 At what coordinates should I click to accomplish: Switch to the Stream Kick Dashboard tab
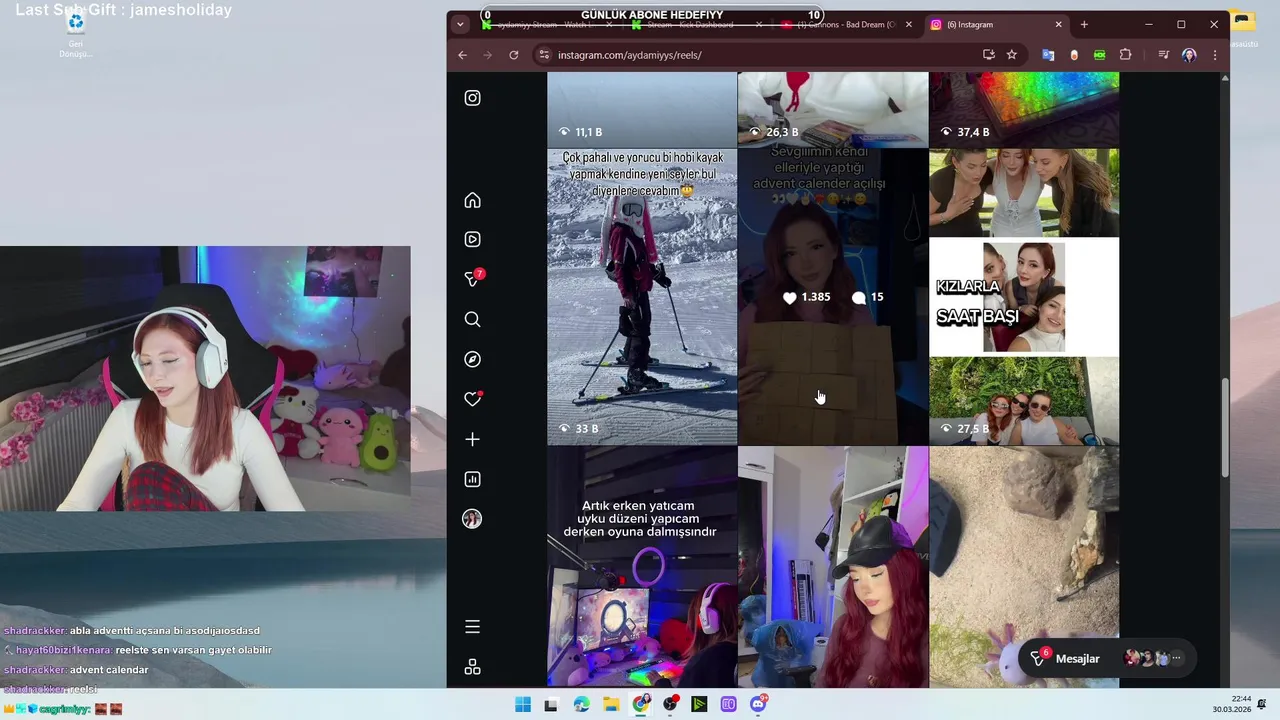click(x=696, y=24)
